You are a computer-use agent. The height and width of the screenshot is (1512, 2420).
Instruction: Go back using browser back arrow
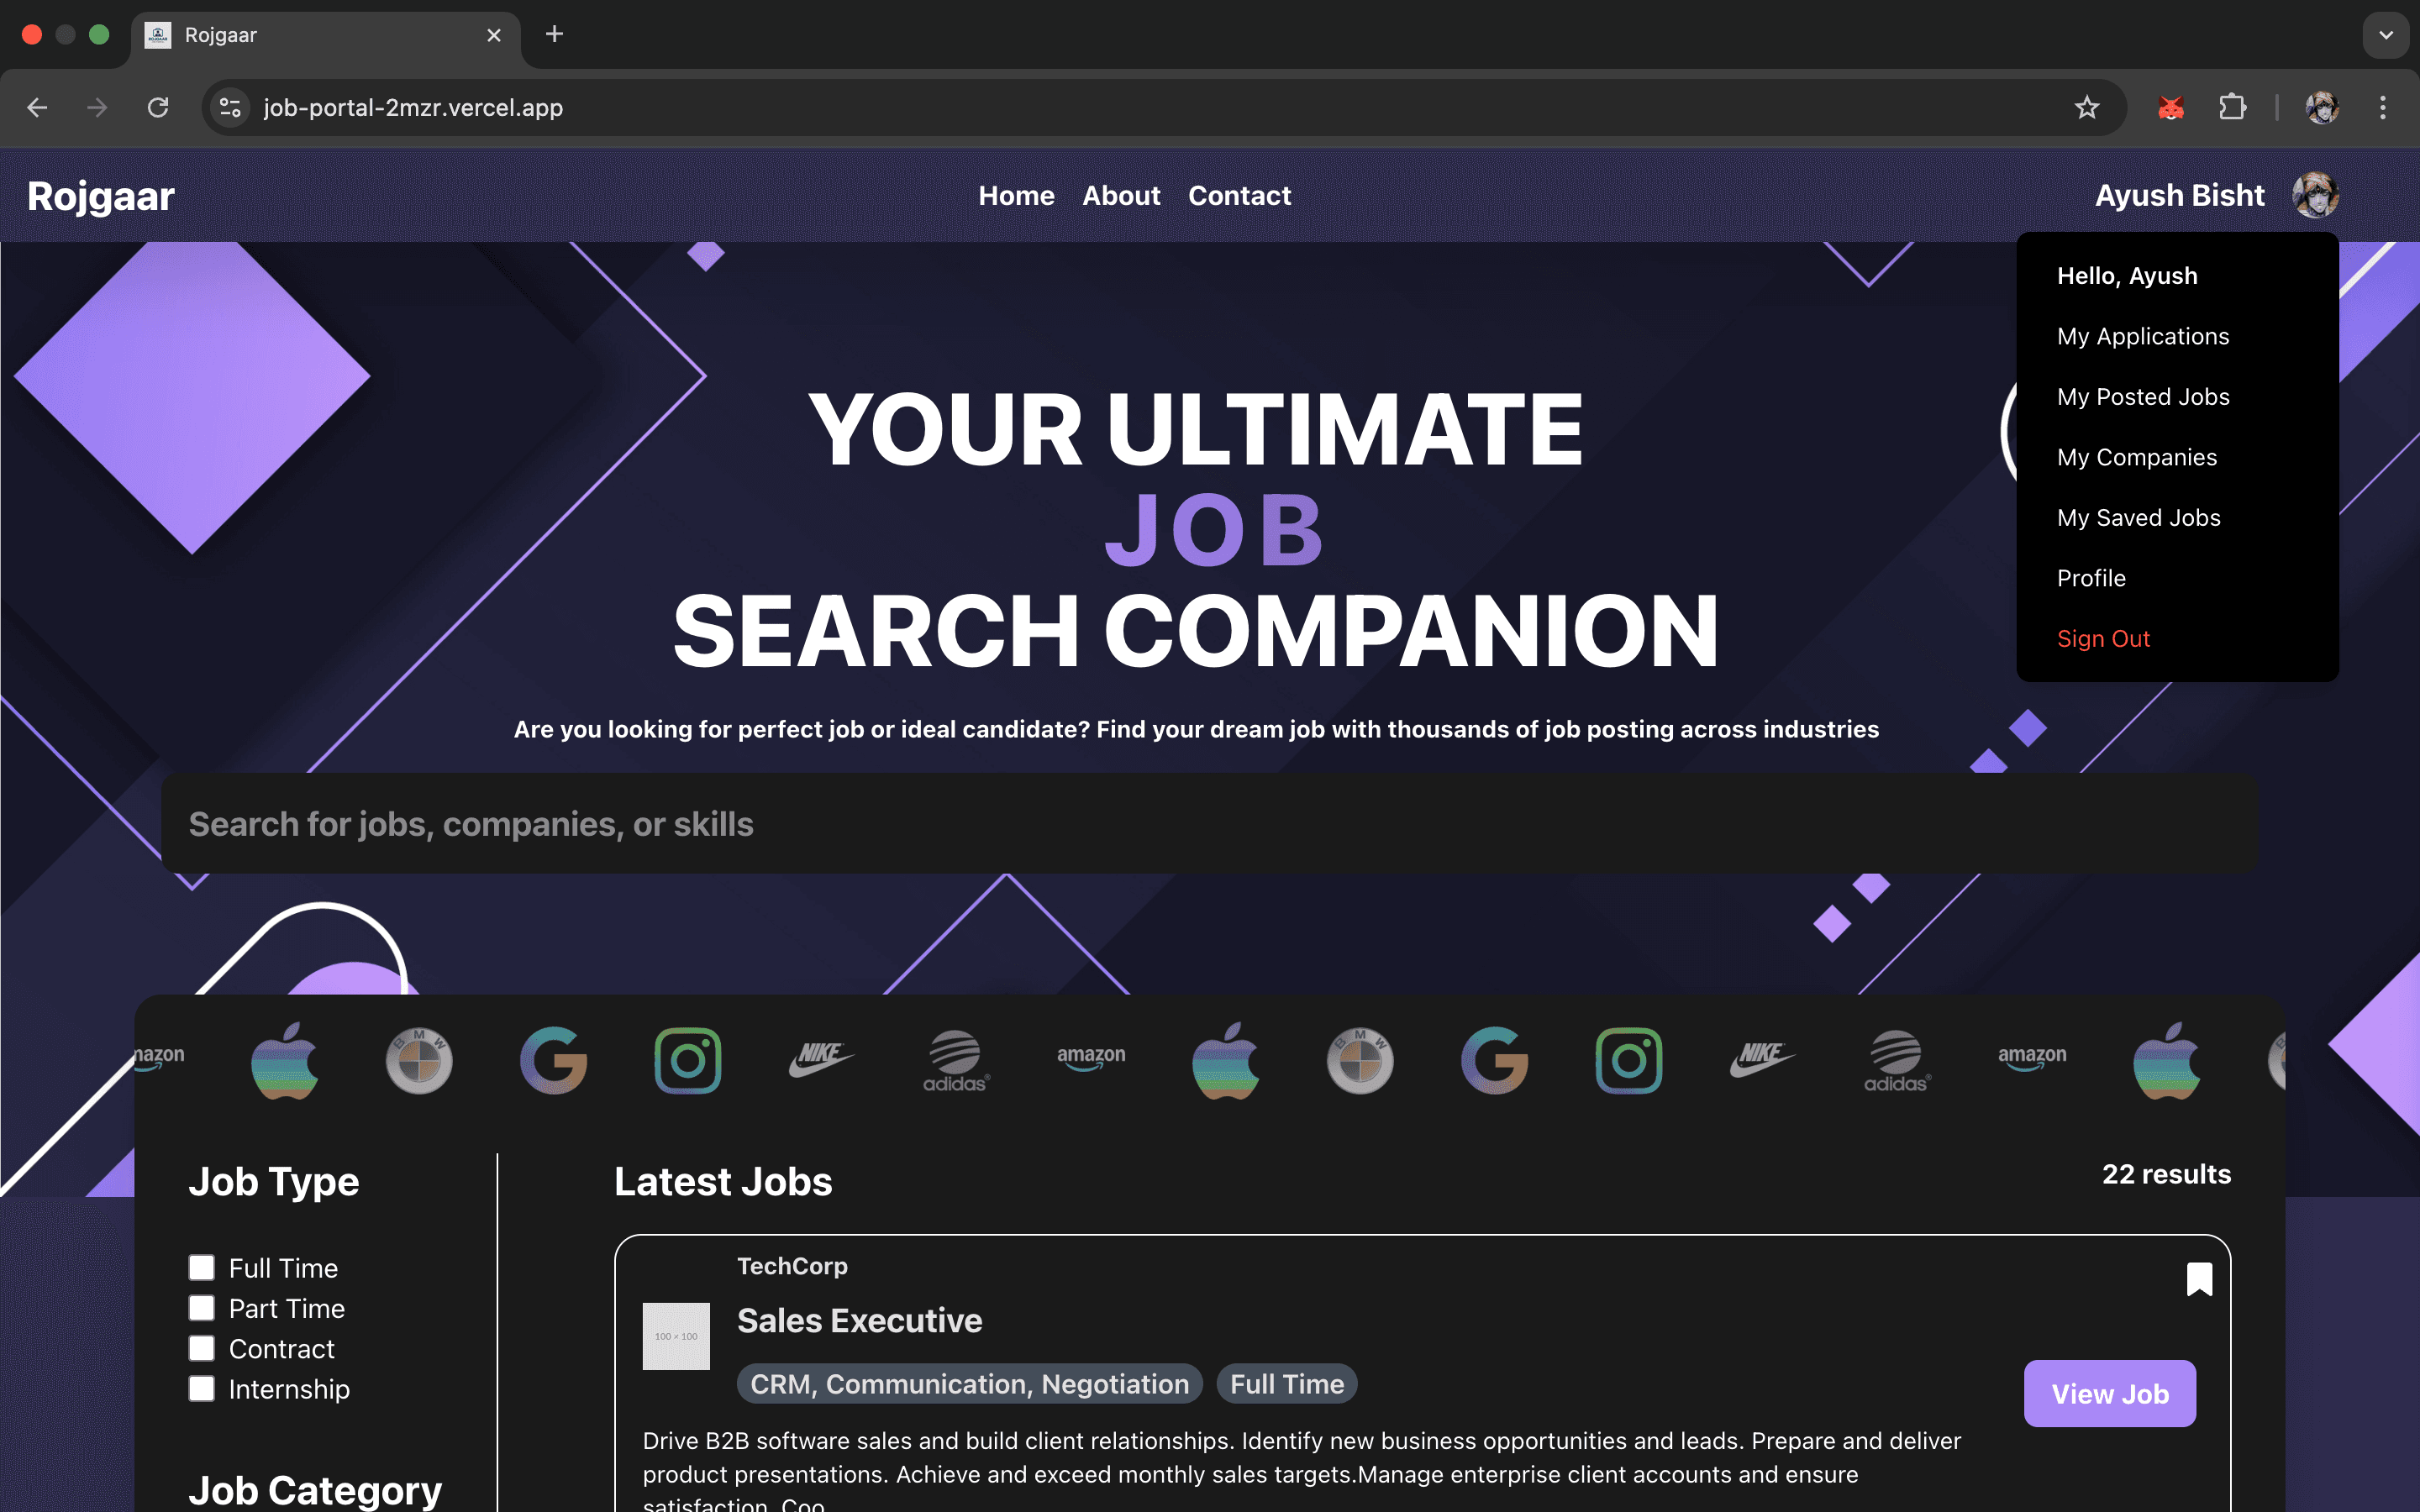click(37, 107)
